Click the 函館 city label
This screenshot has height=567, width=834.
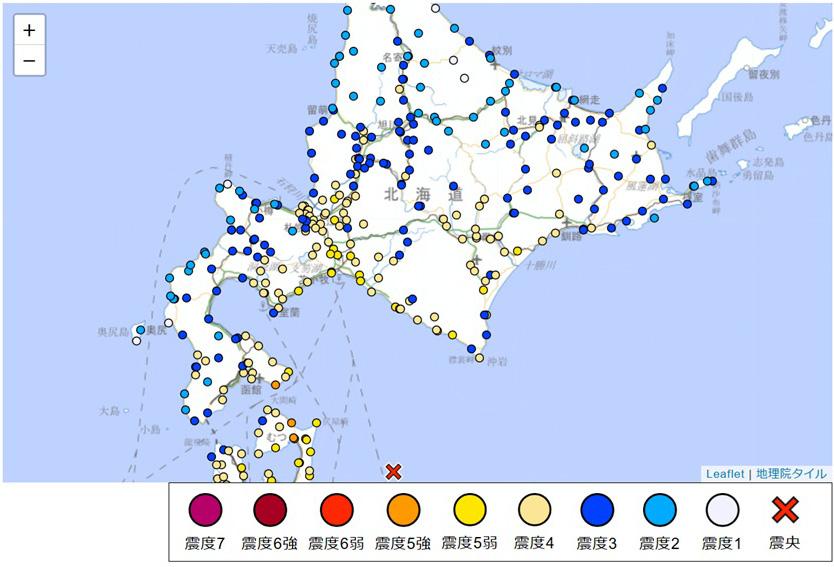pyautogui.click(x=251, y=389)
